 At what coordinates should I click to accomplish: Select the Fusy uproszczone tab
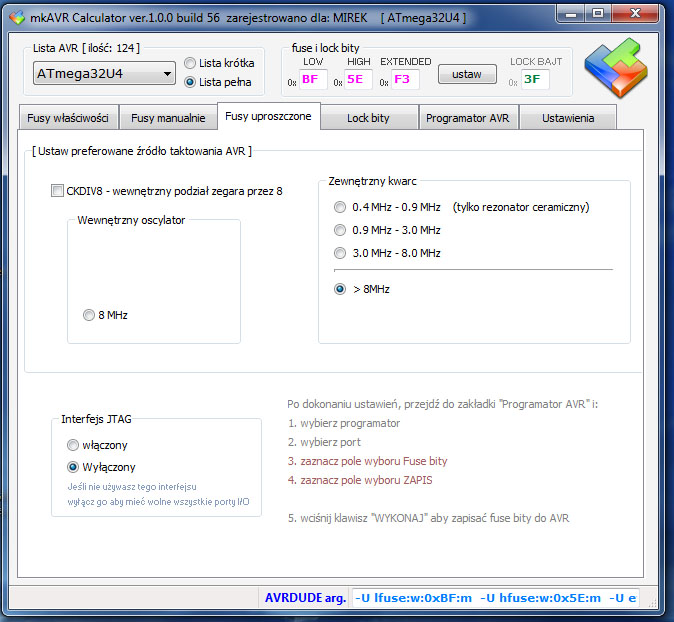coord(269,116)
